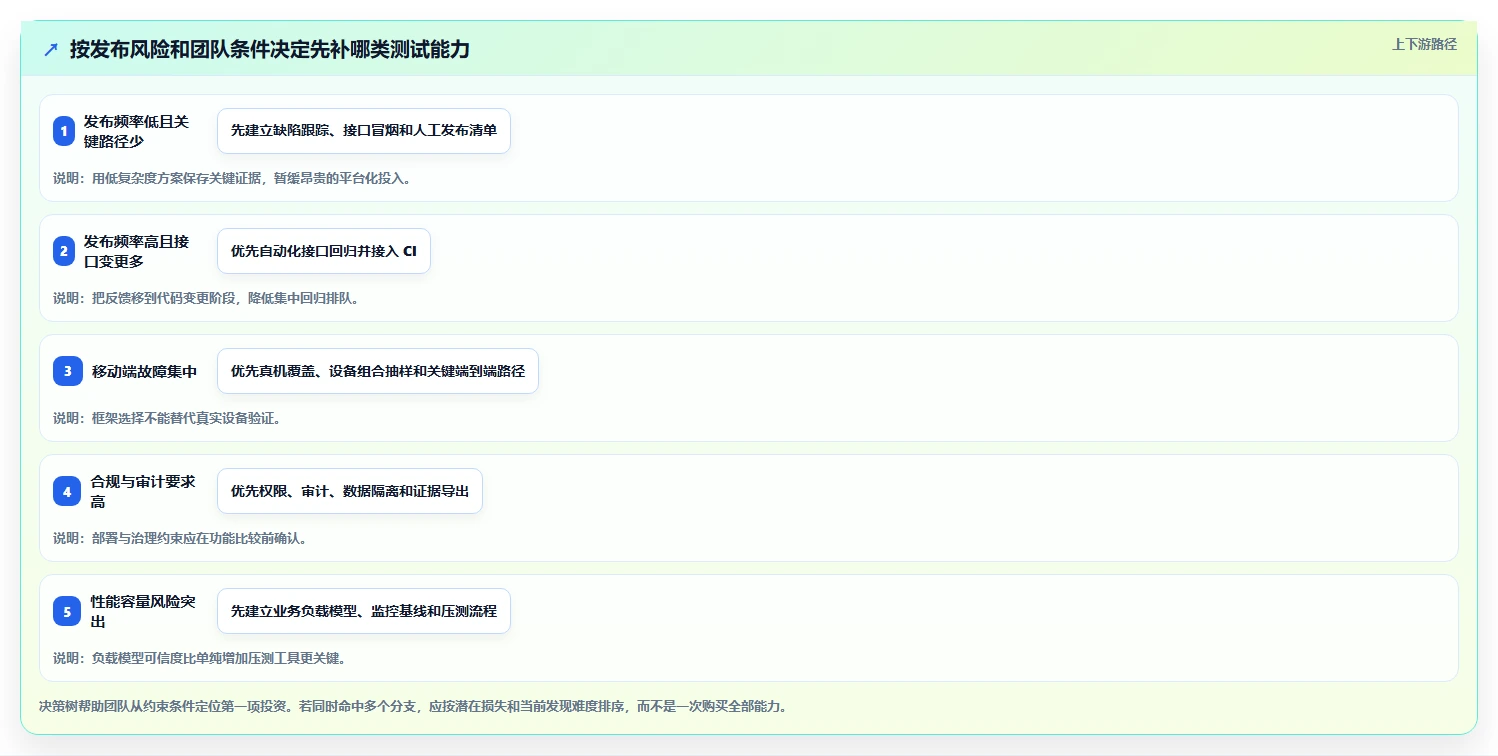Click the note 框架选择不能替代真实设备验证
1498x756 pixels.
click(x=167, y=418)
